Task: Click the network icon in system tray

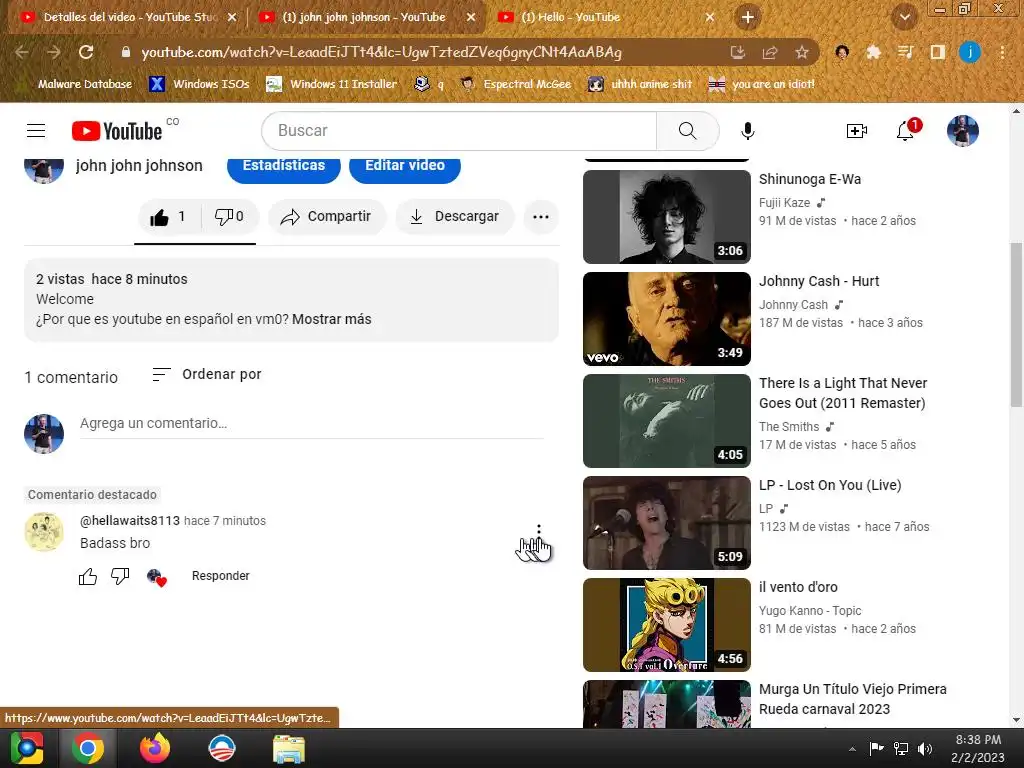Action: (901, 748)
